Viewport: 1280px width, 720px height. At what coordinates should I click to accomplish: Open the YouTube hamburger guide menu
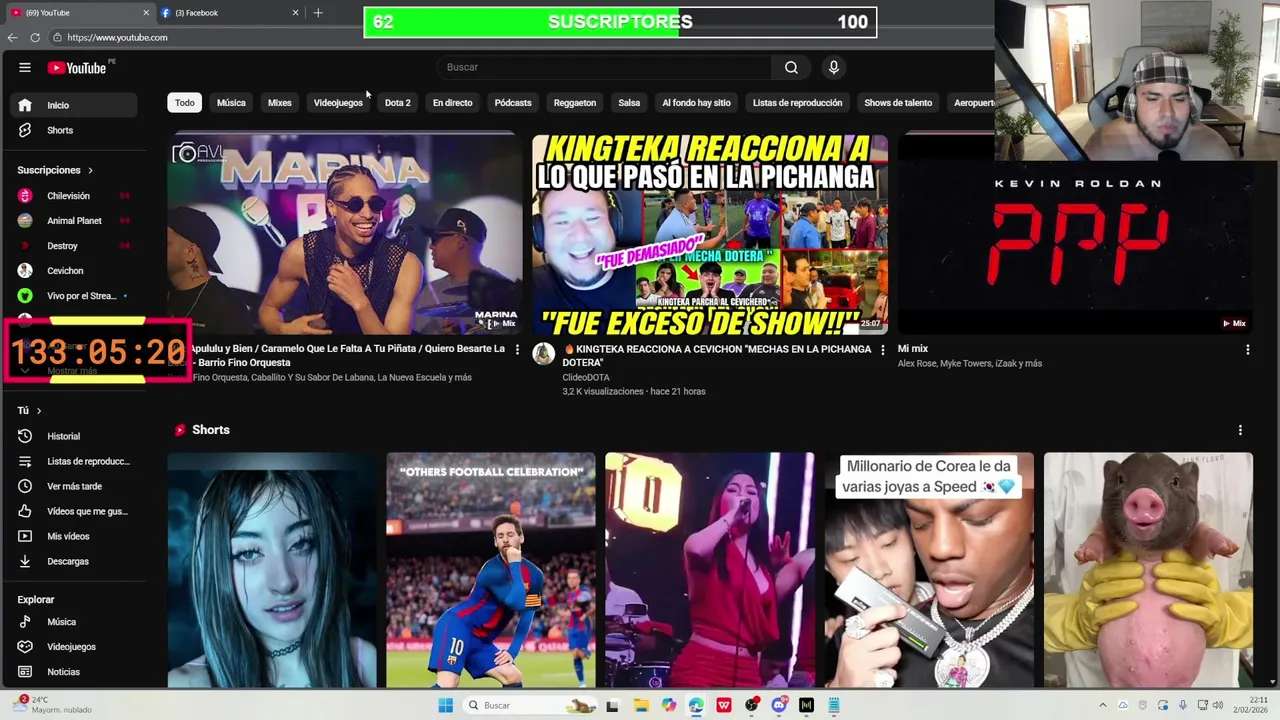point(25,67)
